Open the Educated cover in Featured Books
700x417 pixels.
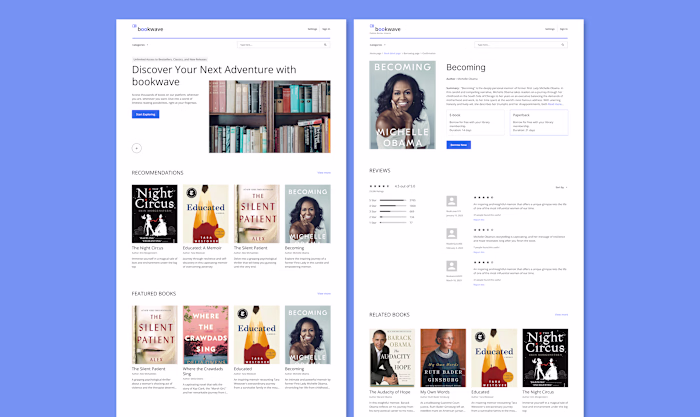(x=257, y=335)
